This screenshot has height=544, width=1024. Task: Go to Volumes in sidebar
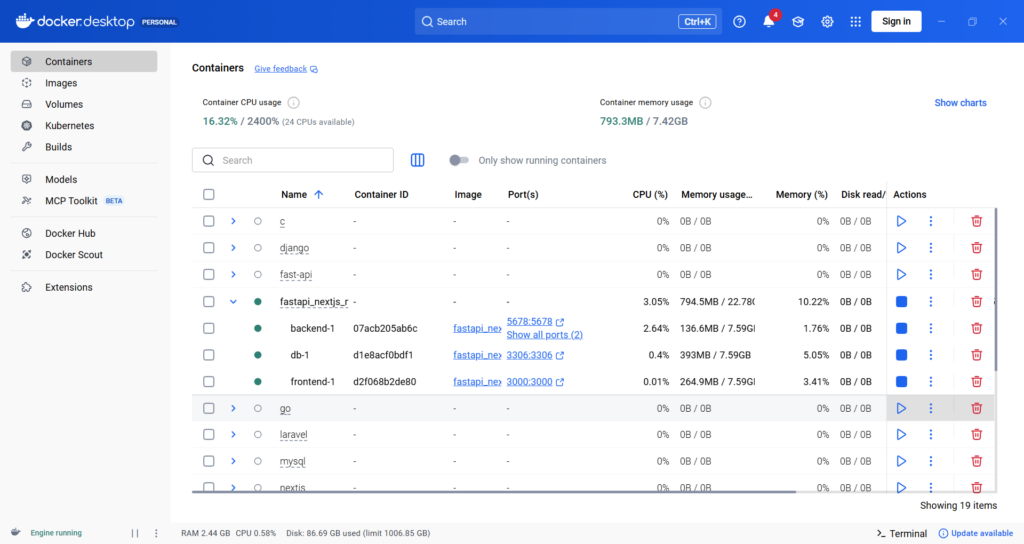(84, 104)
